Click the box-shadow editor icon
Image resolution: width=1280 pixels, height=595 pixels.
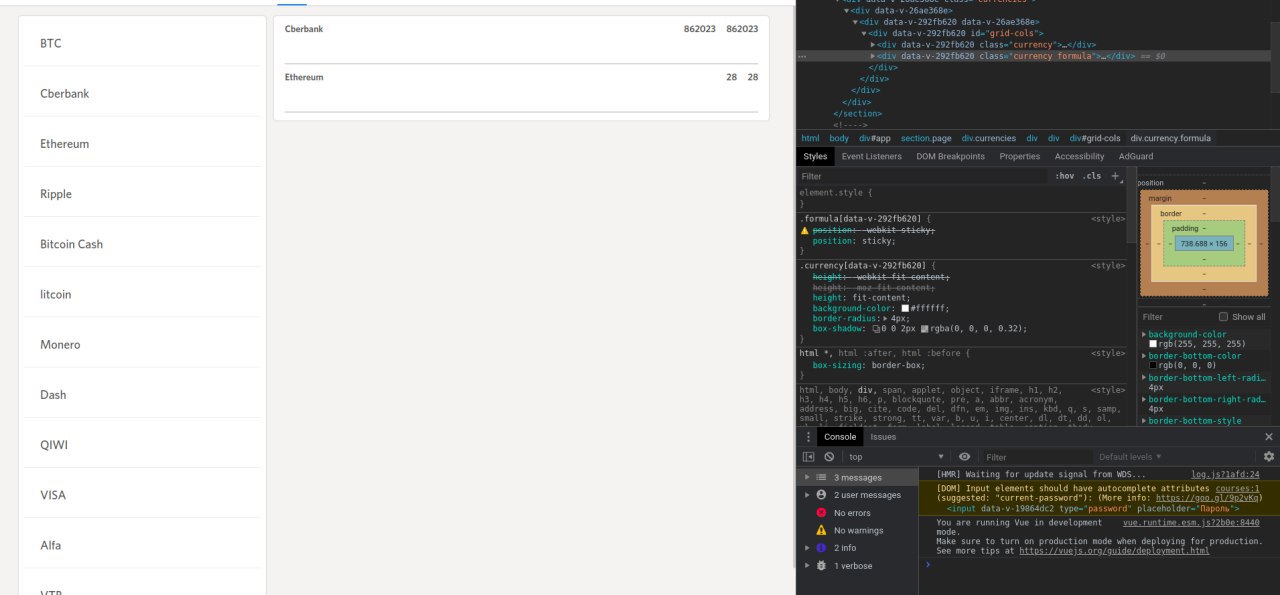click(x=876, y=328)
